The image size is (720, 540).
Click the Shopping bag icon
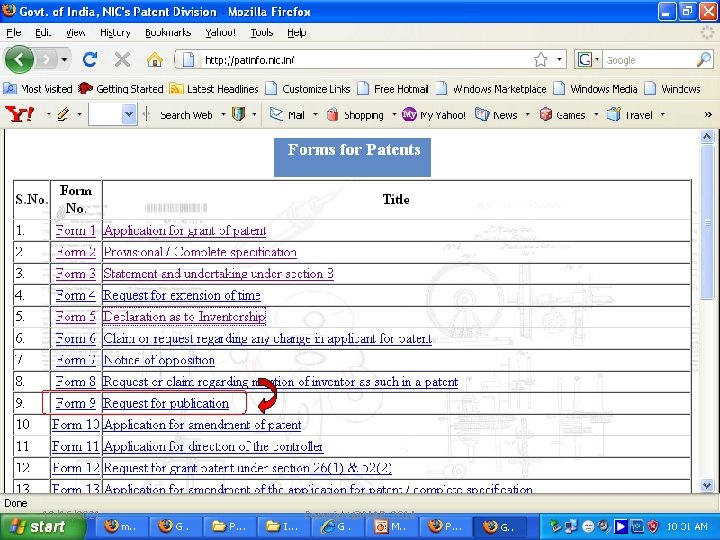[333, 114]
